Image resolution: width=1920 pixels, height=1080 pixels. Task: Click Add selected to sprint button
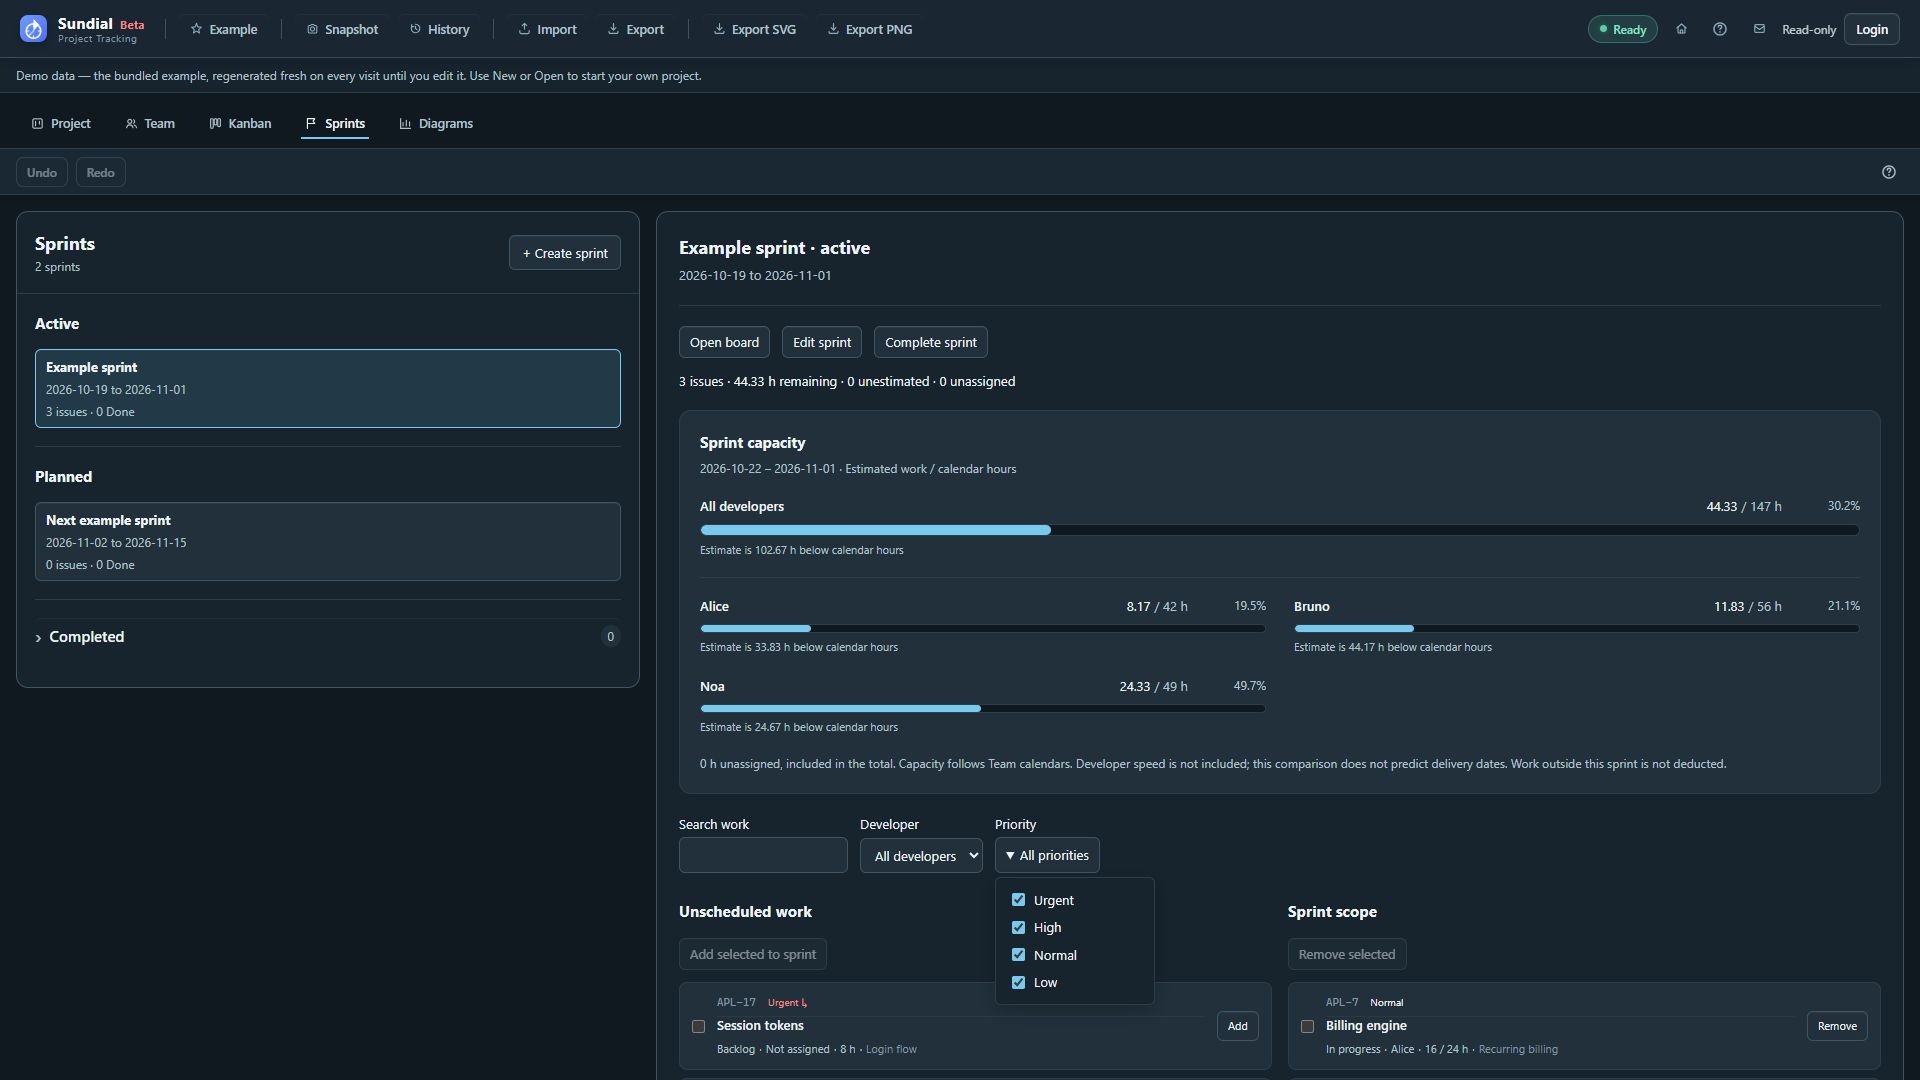753,954
